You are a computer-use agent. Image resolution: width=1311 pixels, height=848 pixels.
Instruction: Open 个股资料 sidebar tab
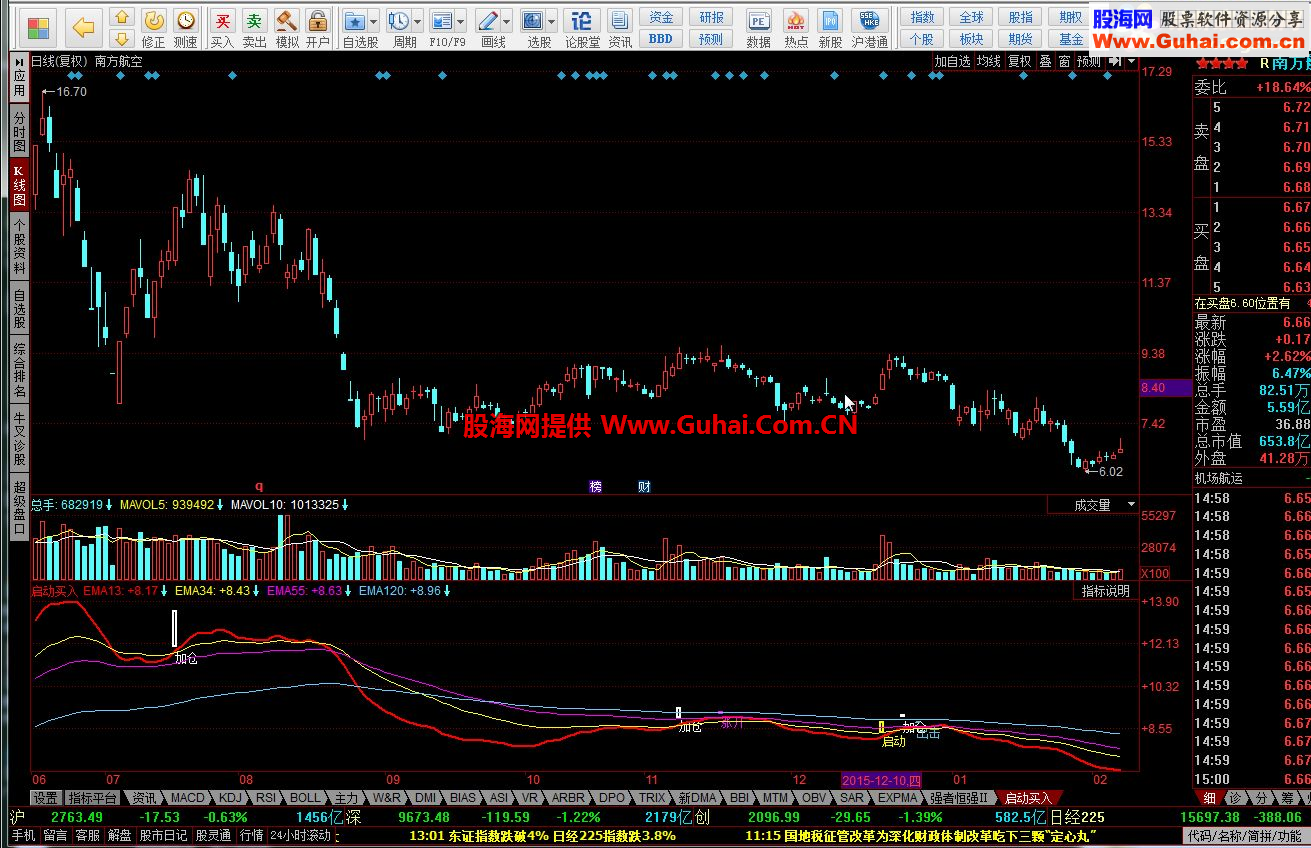click(x=19, y=247)
